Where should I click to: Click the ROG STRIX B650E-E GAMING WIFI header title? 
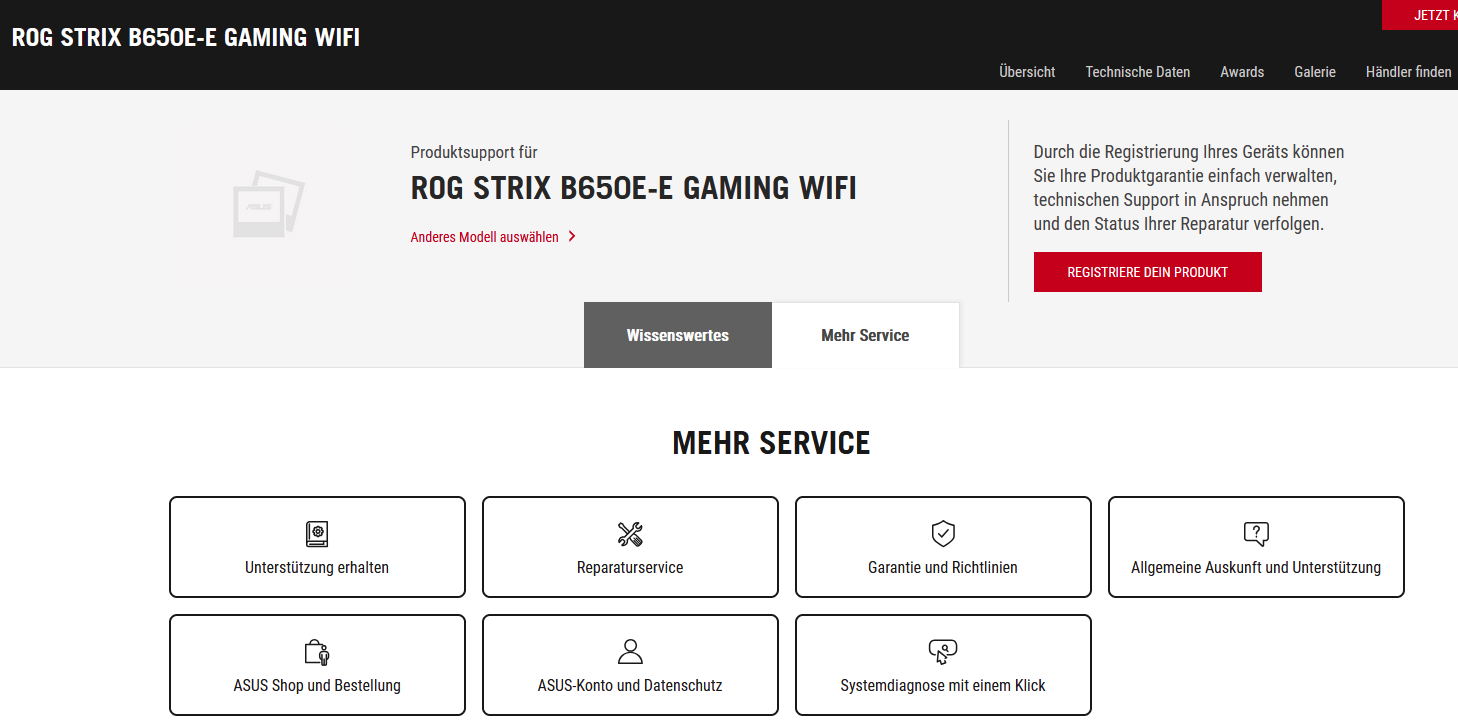pyautogui.click(x=186, y=38)
